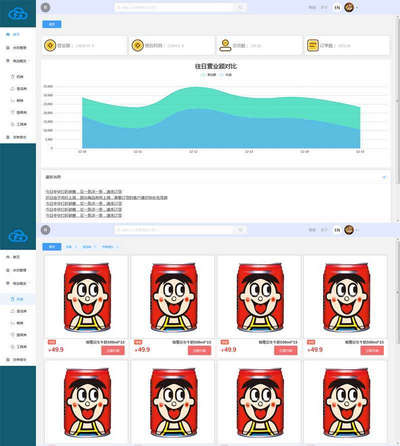This screenshot has height=446, width=400.
Task: Select the blue home tab in product list view
Action: 52,247
